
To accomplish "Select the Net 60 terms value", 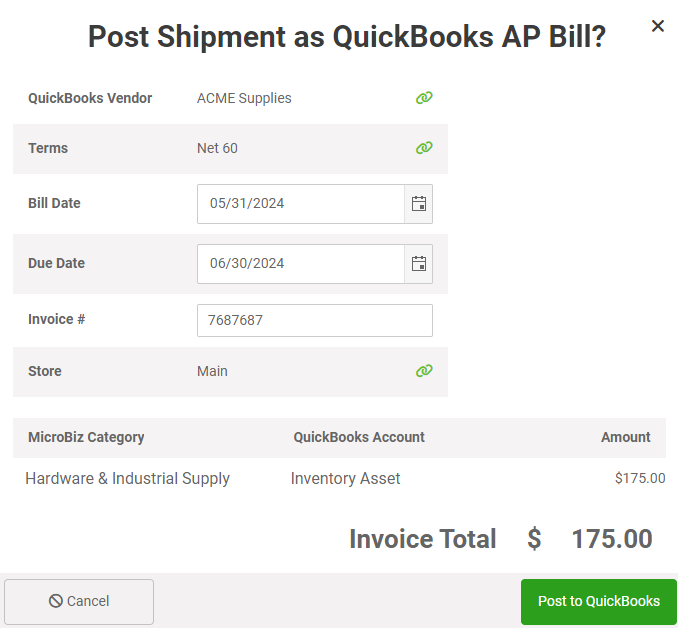I will coord(217,148).
